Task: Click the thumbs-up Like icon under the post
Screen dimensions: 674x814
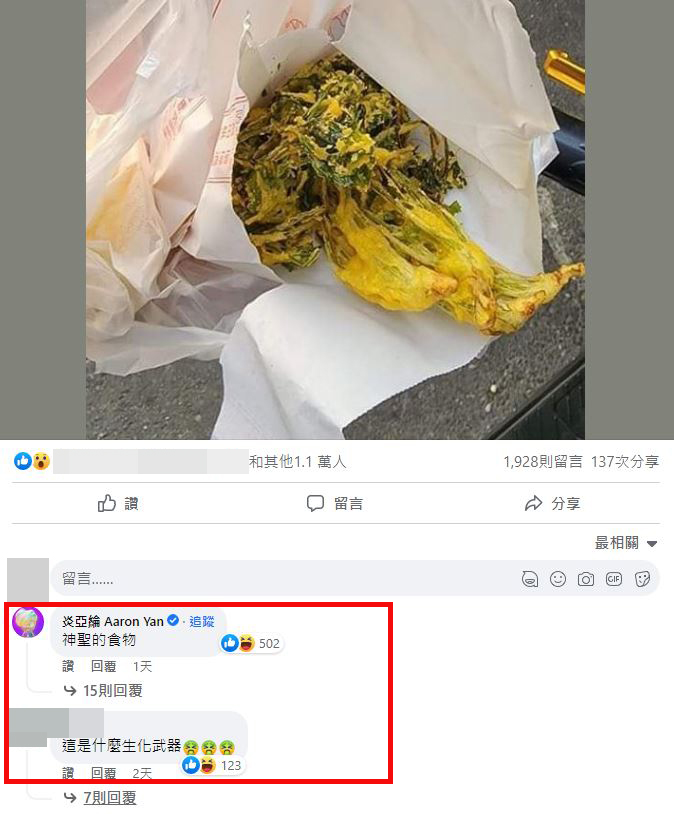Action: click(107, 503)
